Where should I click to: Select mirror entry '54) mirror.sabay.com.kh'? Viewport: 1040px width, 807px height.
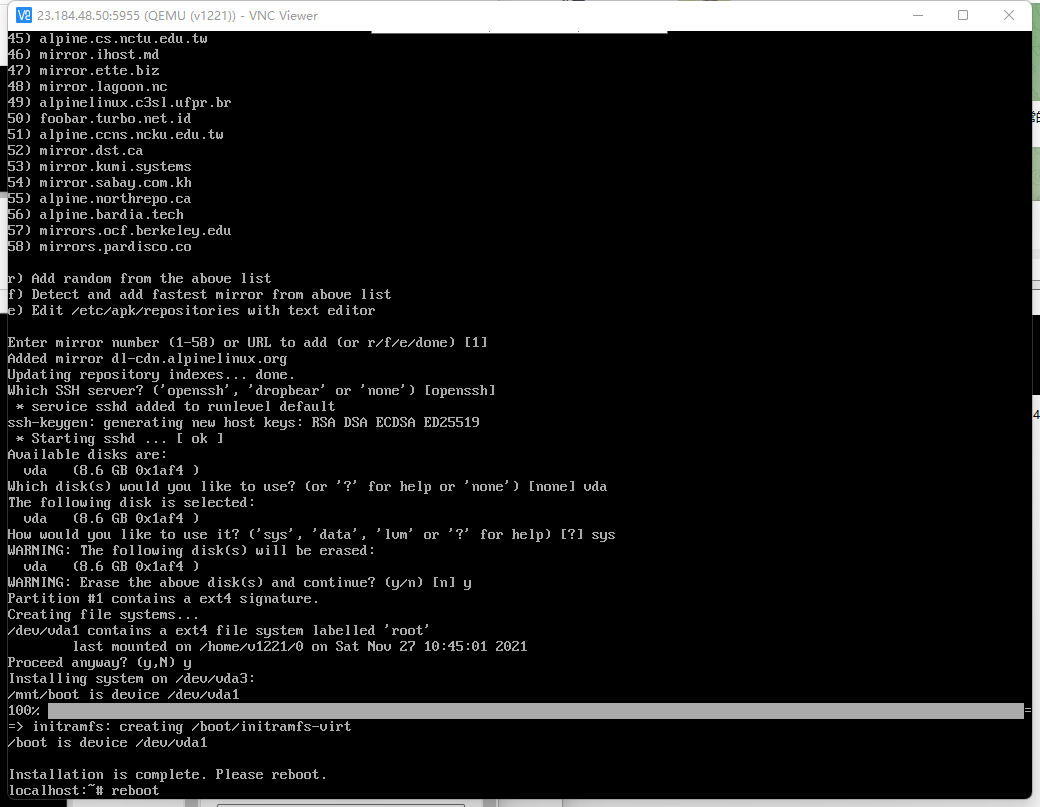click(x=99, y=182)
